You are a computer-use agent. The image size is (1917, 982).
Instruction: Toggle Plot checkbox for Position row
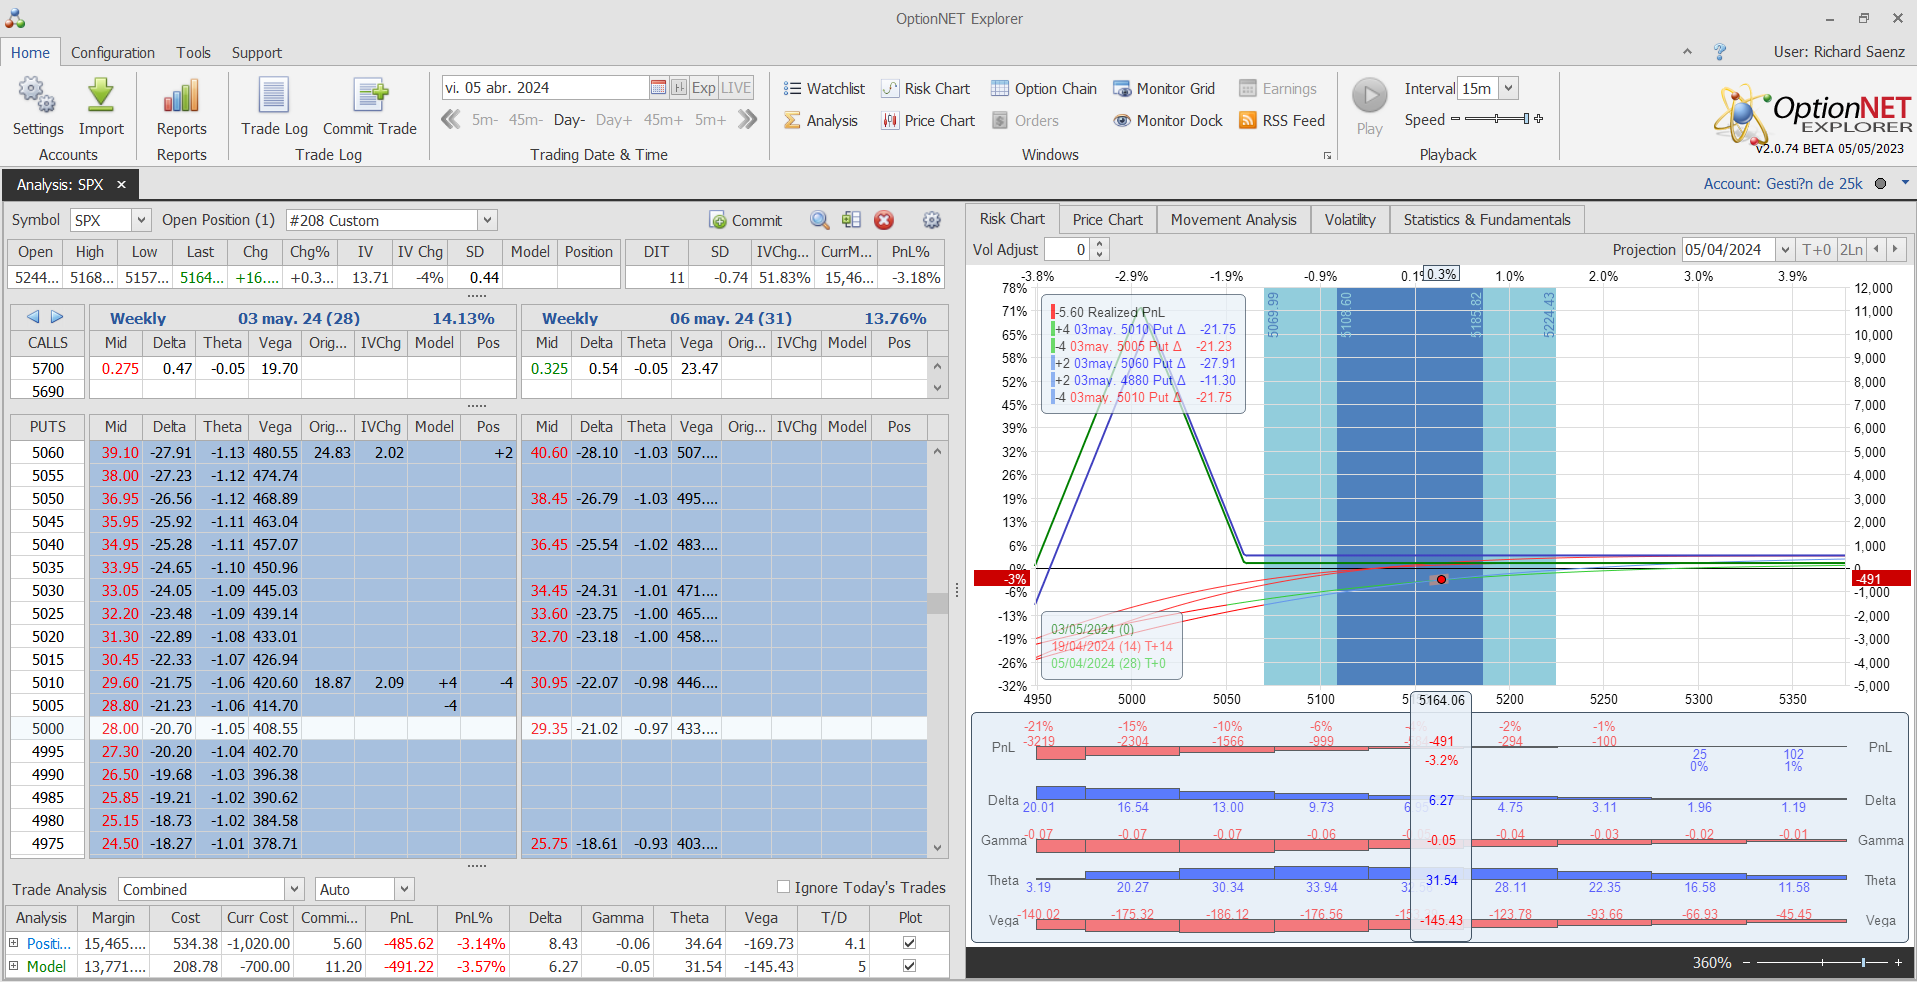click(909, 943)
